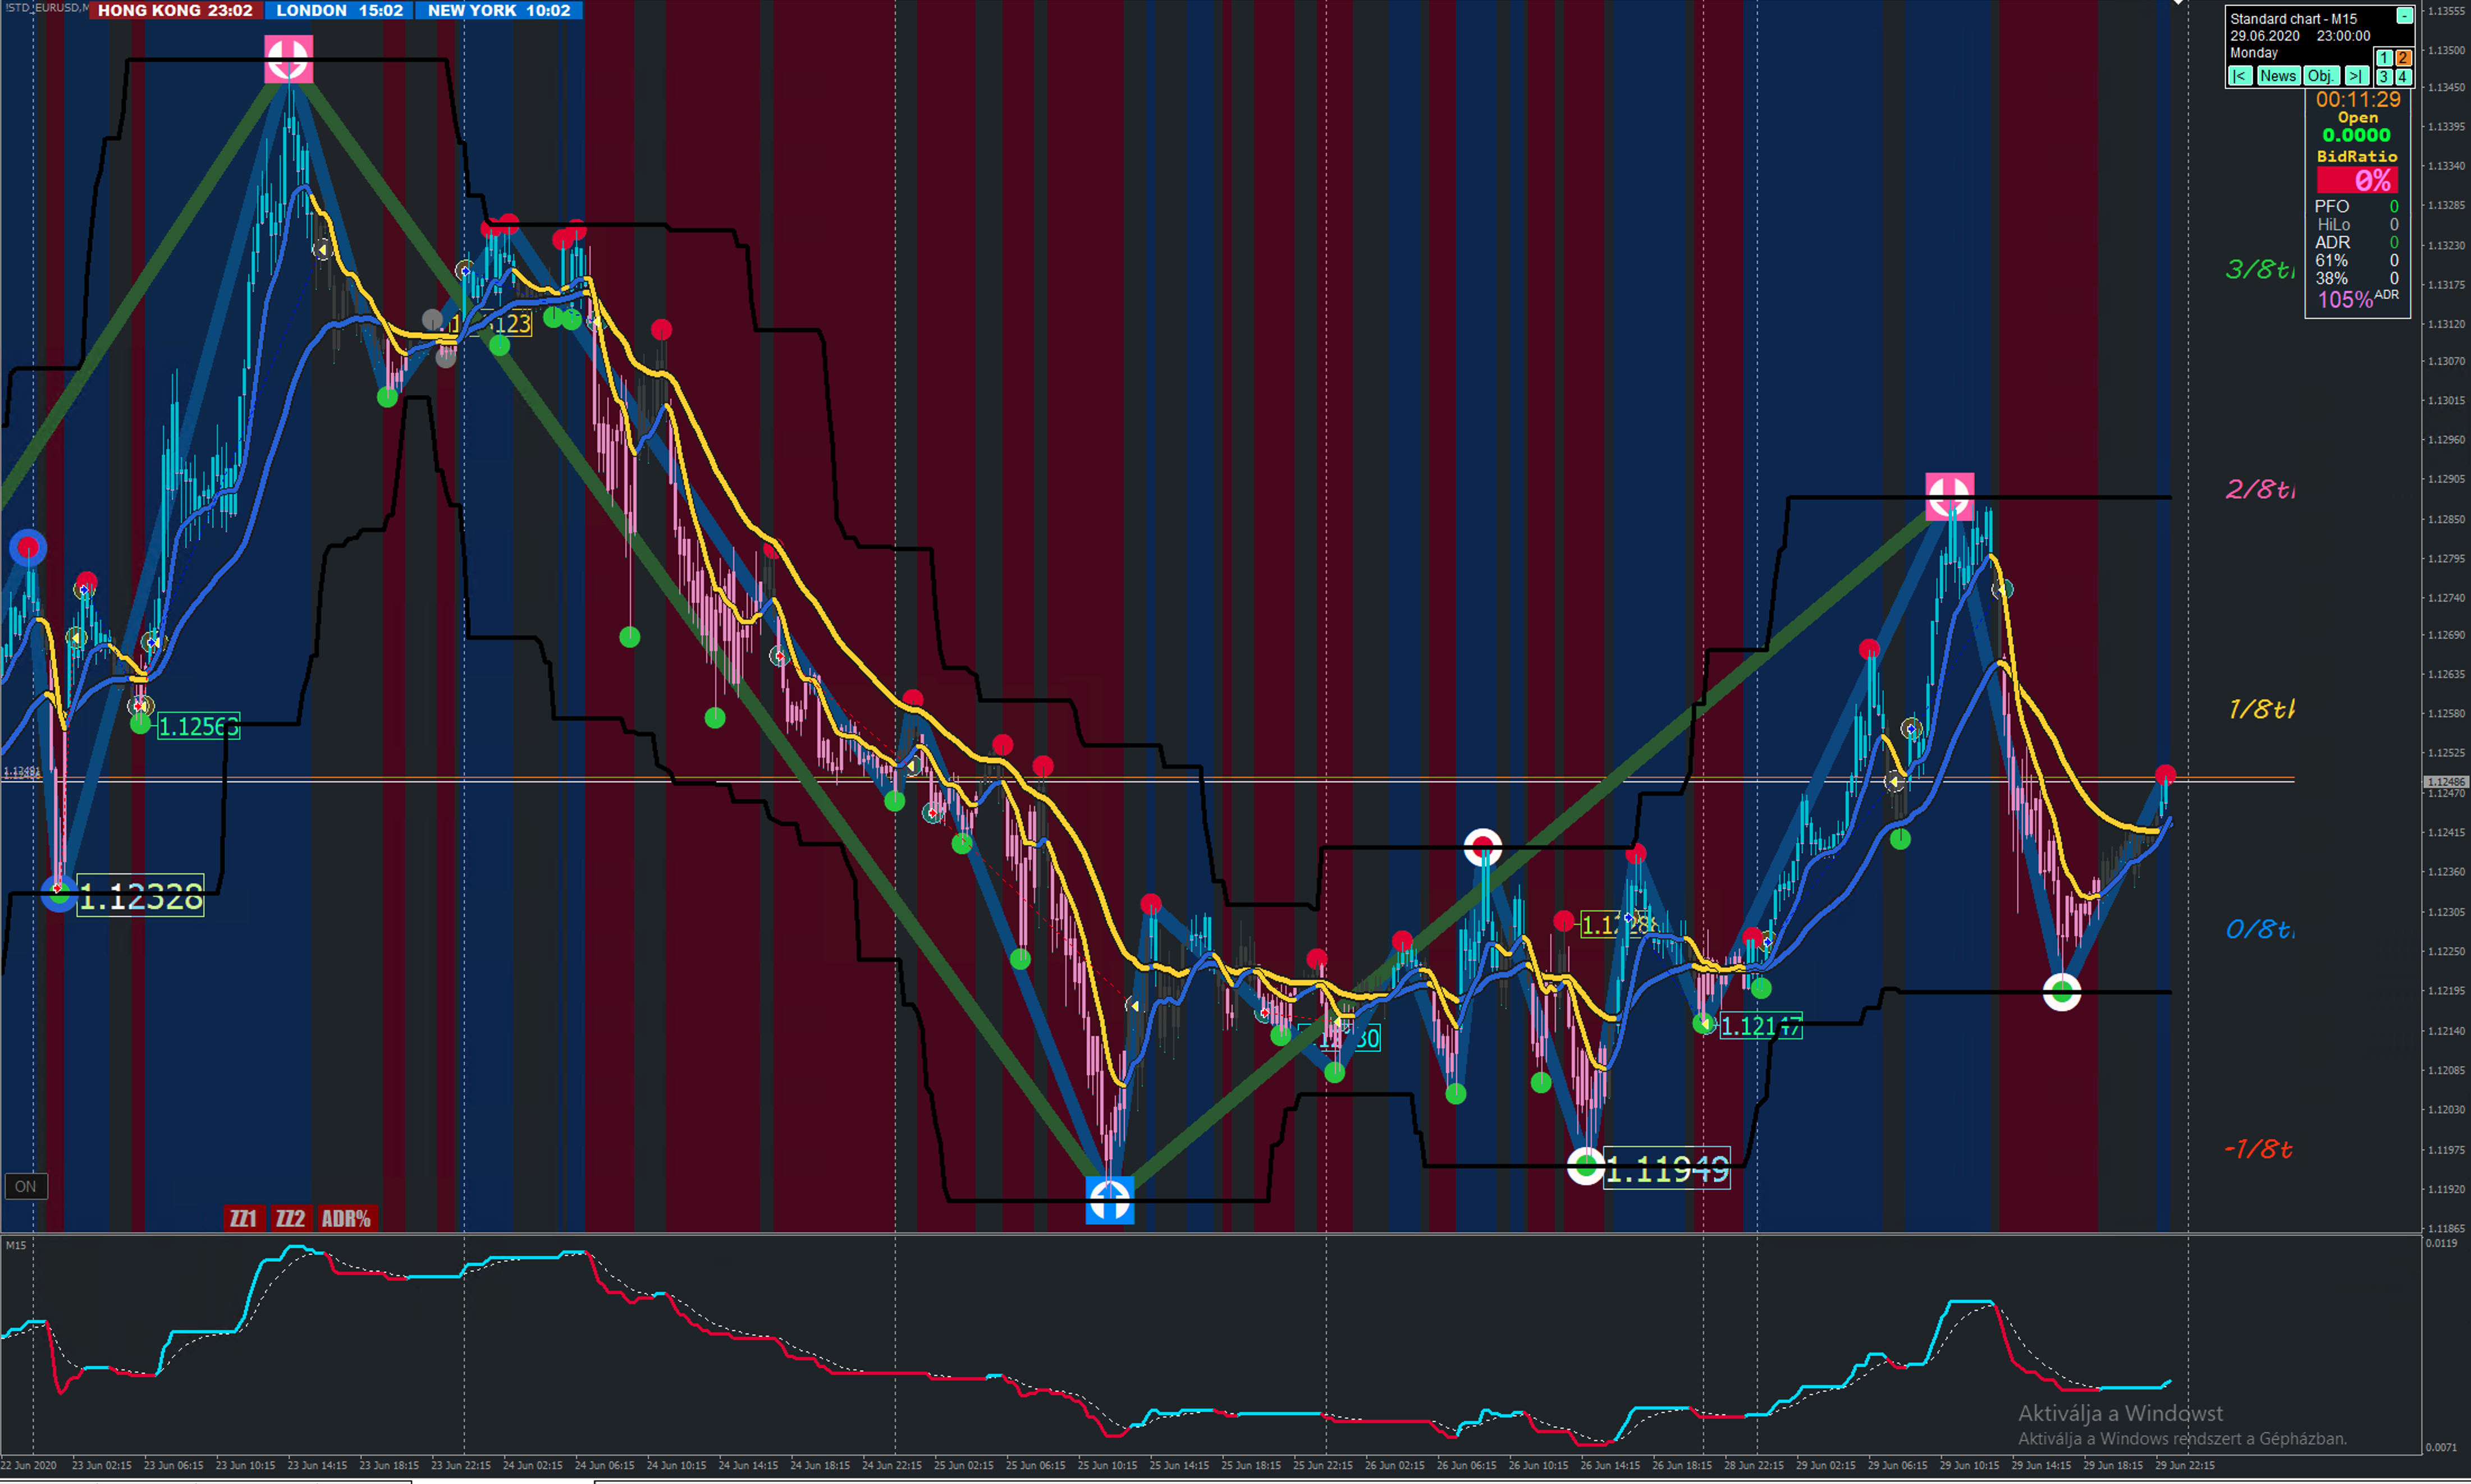Open the News panel

click(2278, 76)
